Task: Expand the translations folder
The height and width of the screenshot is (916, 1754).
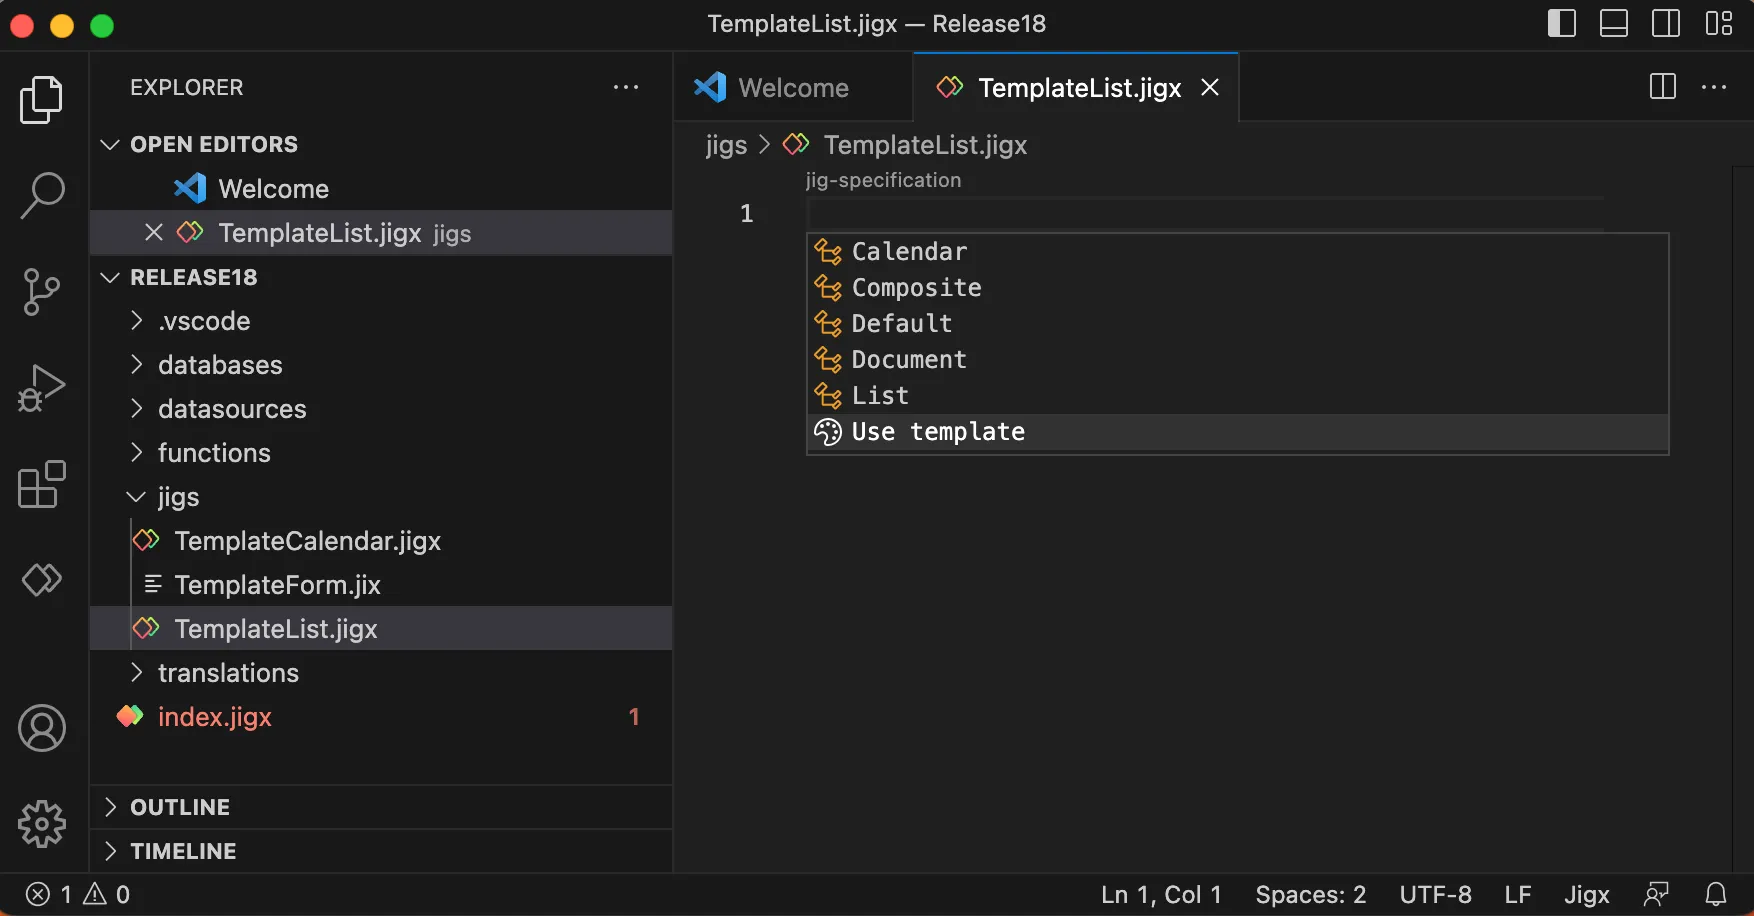Action: pyautogui.click(x=380, y=673)
